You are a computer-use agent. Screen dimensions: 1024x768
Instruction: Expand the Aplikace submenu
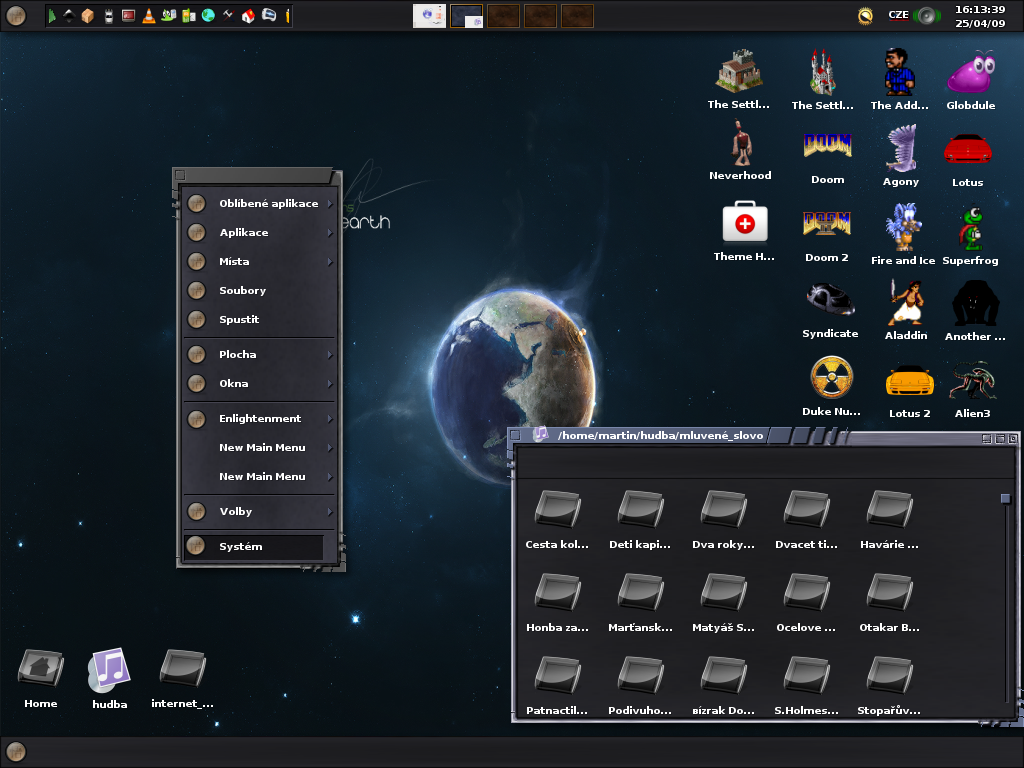[244, 233]
